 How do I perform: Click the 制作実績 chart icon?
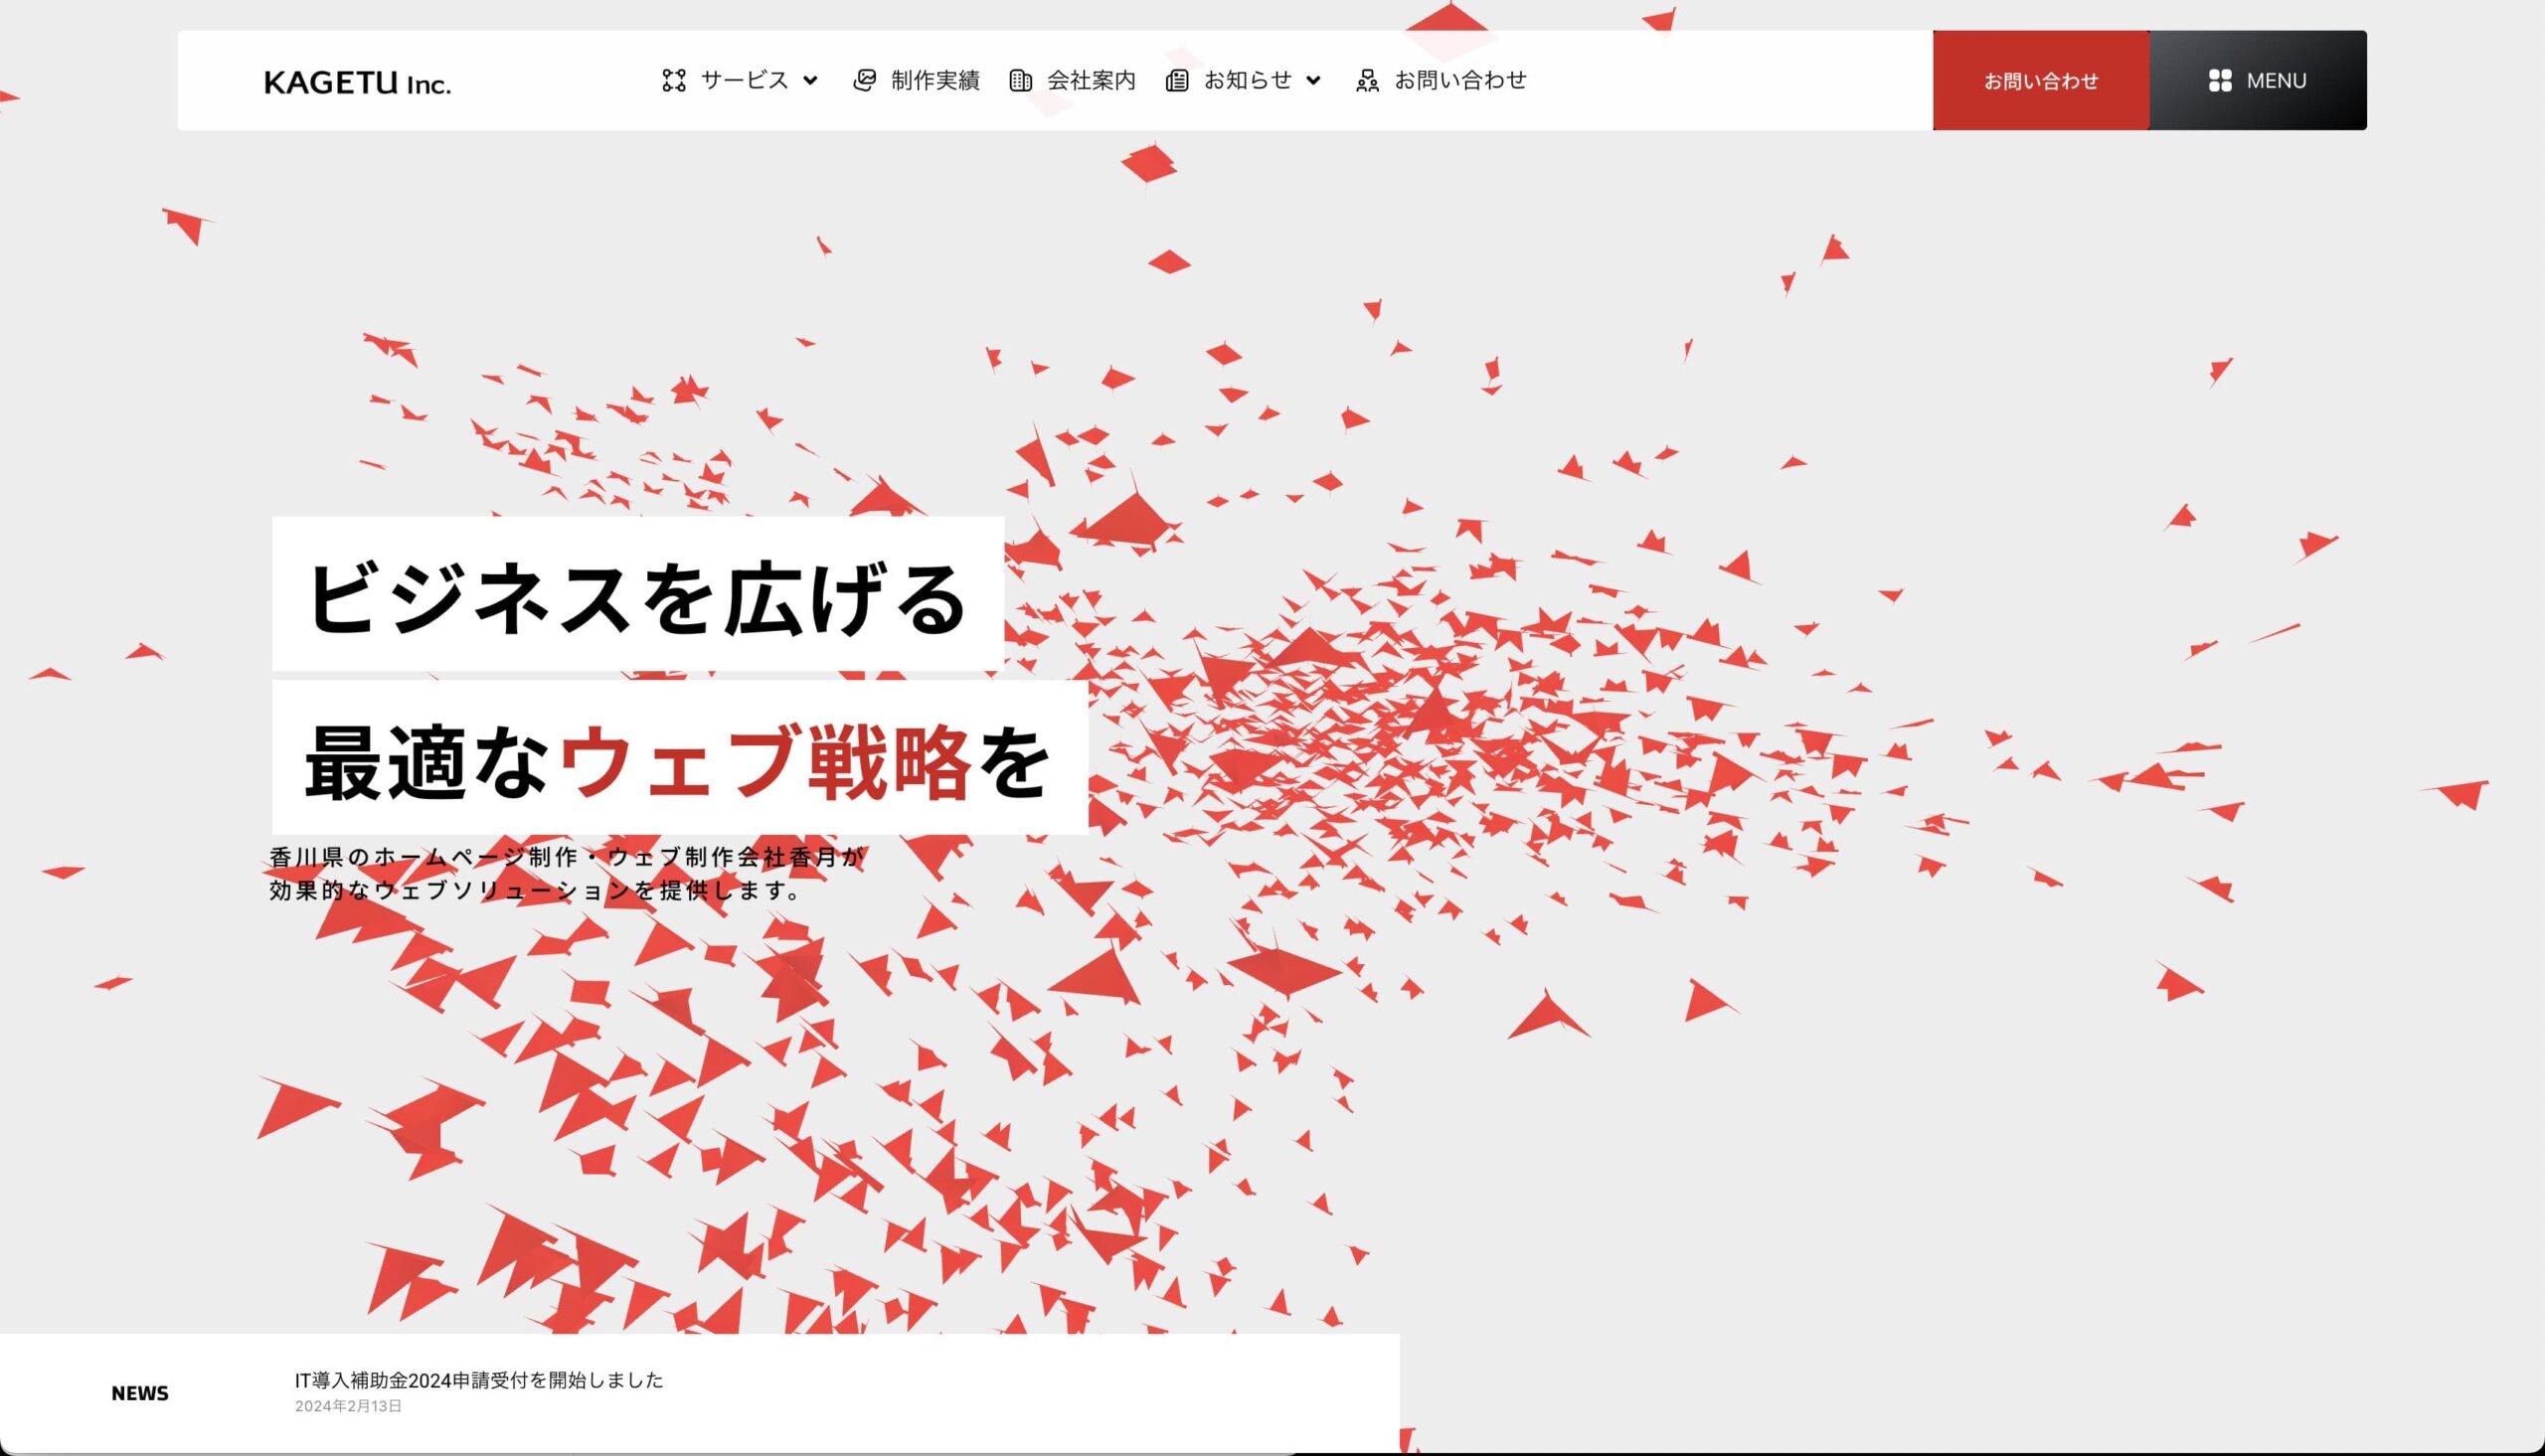(x=864, y=81)
